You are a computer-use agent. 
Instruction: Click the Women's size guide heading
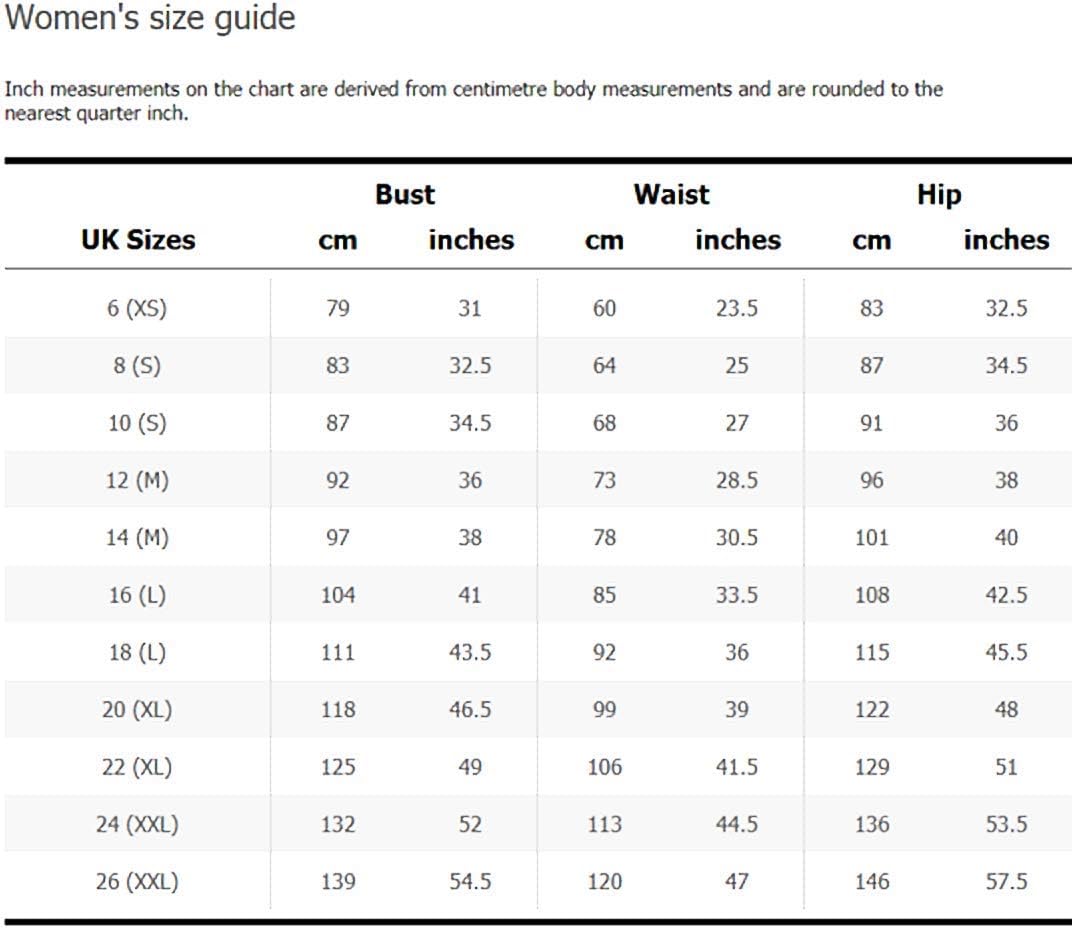[150, 18]
